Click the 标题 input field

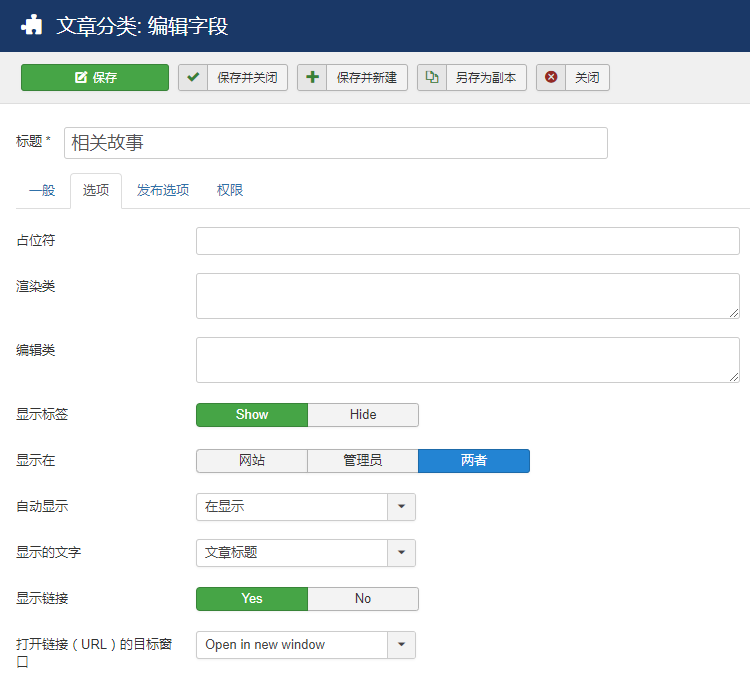[335, 143]
